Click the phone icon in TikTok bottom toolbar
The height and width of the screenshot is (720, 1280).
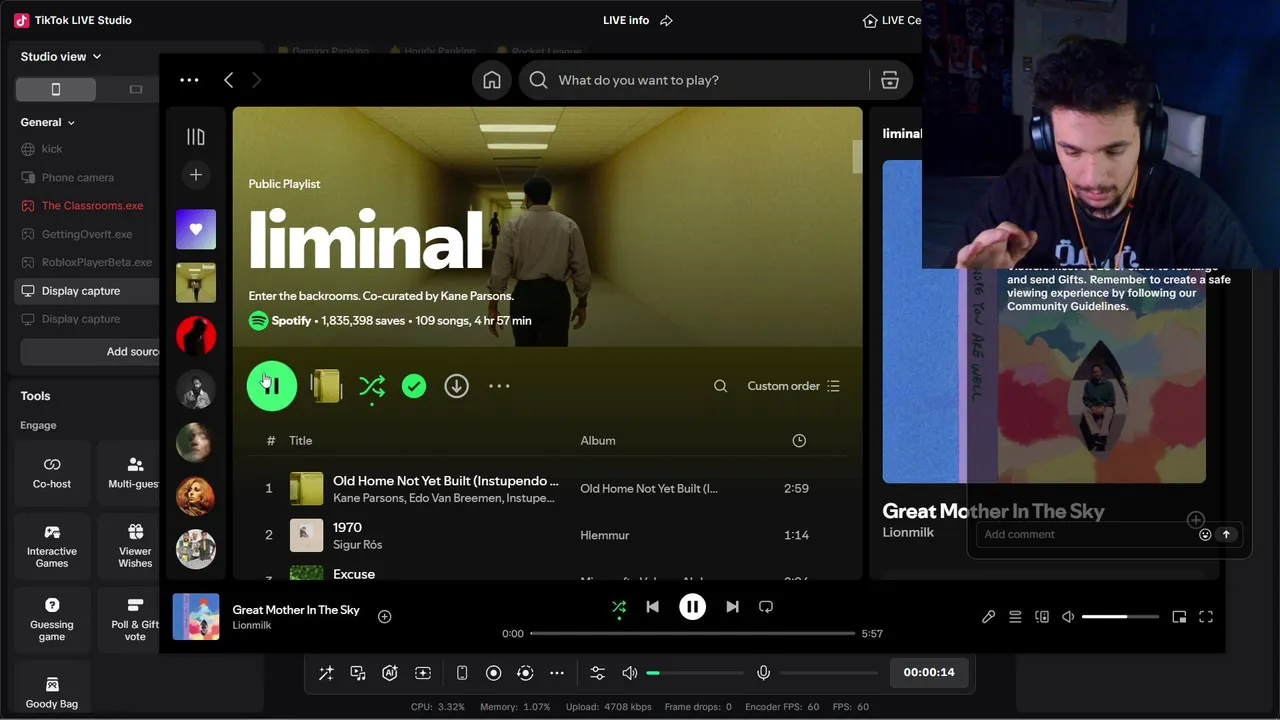click(x=462, y=673)
